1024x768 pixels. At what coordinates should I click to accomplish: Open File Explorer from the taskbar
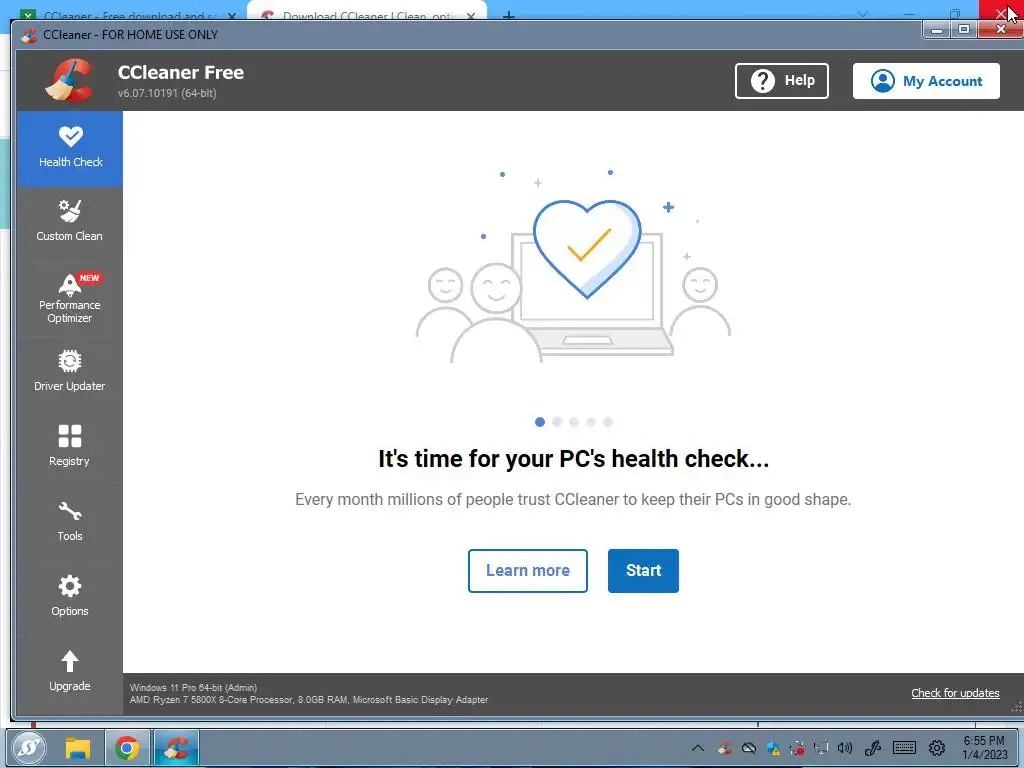pyautogui.click(x=78, y=748)
